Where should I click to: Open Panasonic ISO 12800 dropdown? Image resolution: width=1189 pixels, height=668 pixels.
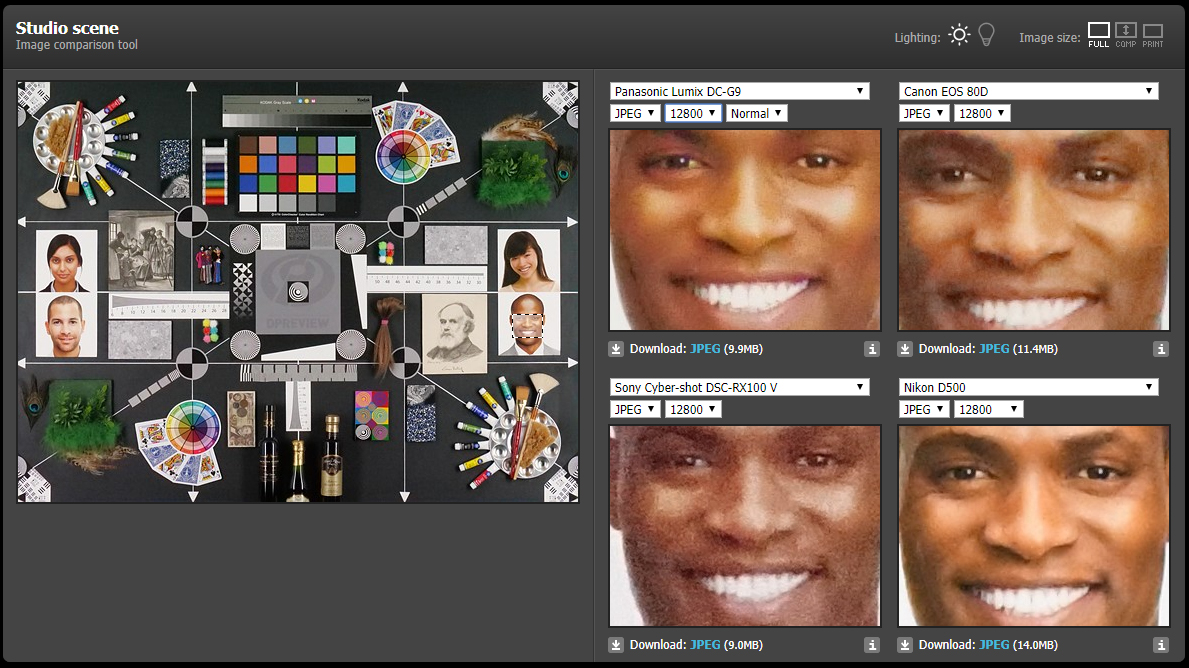[693, 113]
